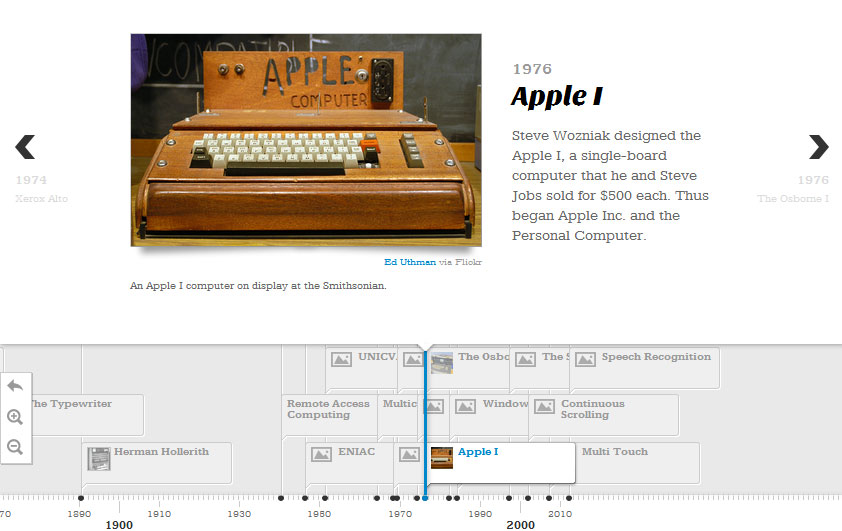The image size is (842, 531).
Task: Open the Herman Hollerith flag thumbnail
Action: coord(99,459)
